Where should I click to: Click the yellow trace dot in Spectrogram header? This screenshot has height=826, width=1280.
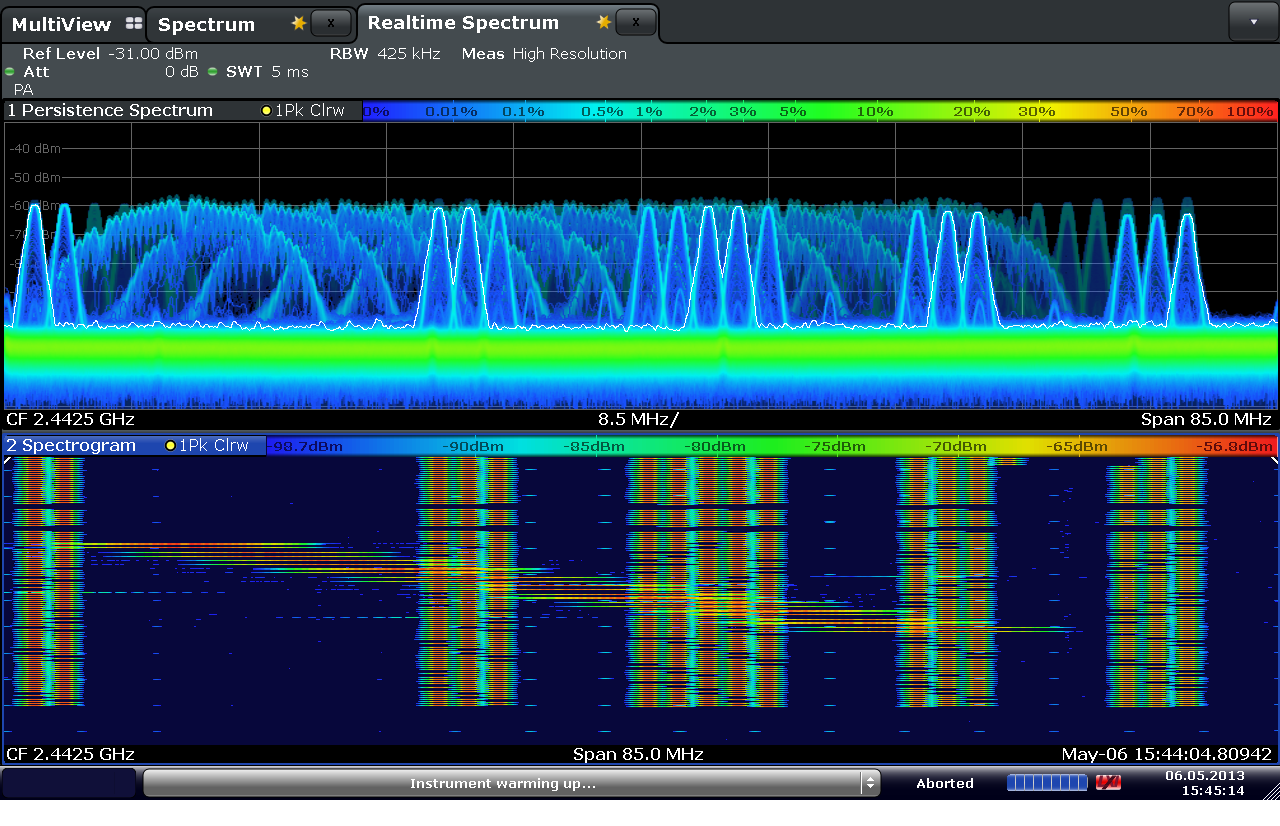click(171, 445)
